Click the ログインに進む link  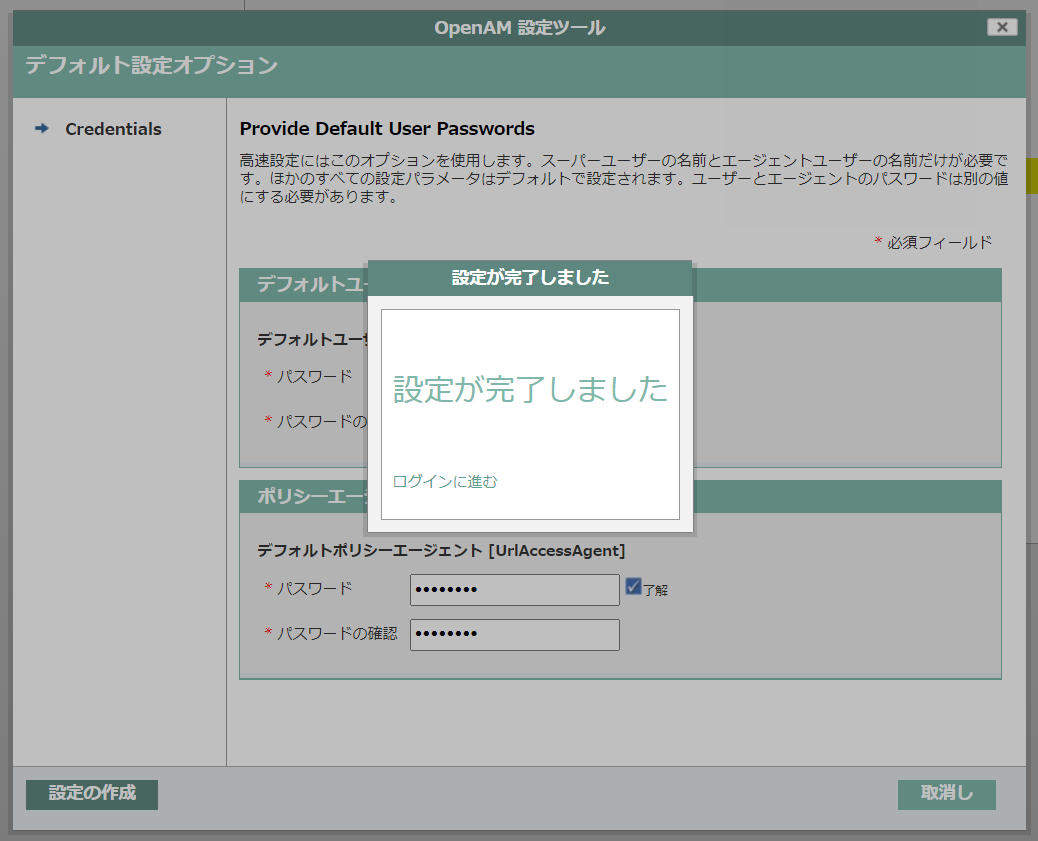[x=445, y=481]
